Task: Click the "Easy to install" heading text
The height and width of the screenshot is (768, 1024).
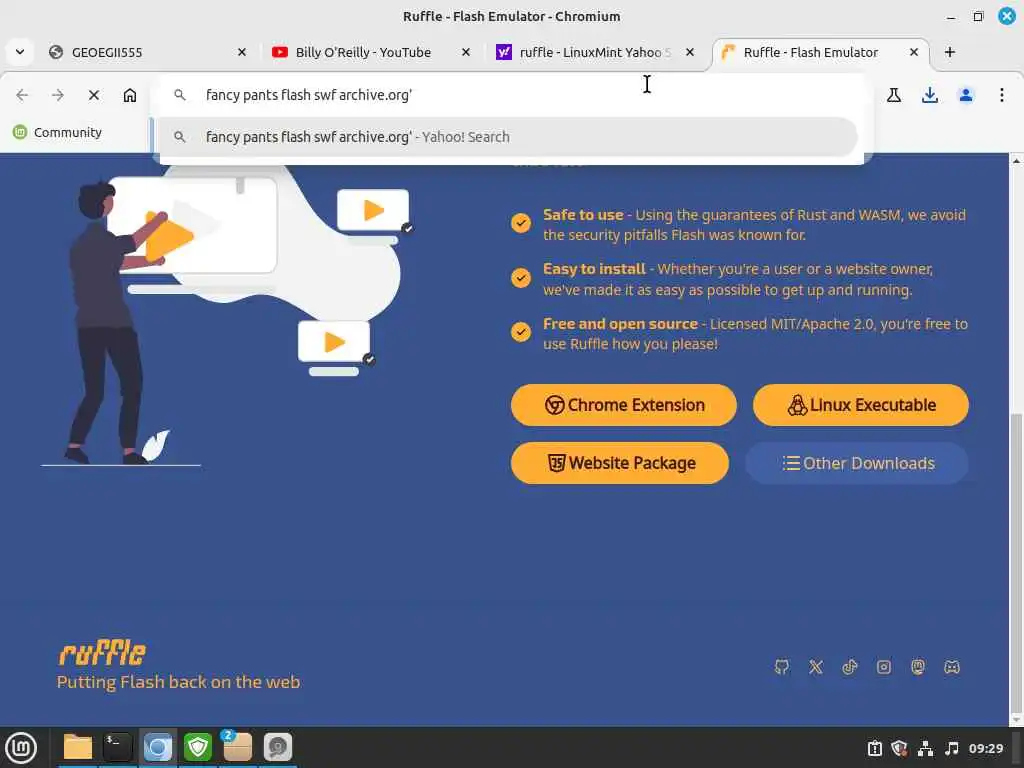Action: 594,269
